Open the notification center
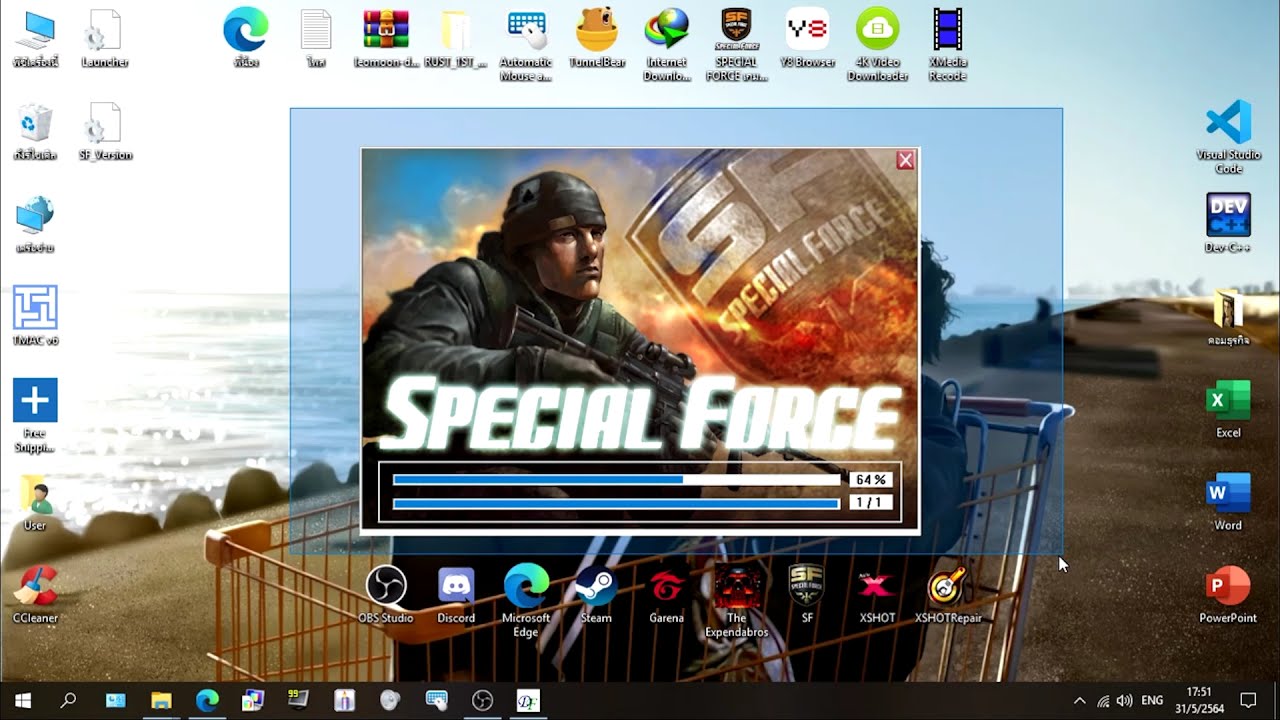Screen dimensions: 1280x720 (1248, 700)
